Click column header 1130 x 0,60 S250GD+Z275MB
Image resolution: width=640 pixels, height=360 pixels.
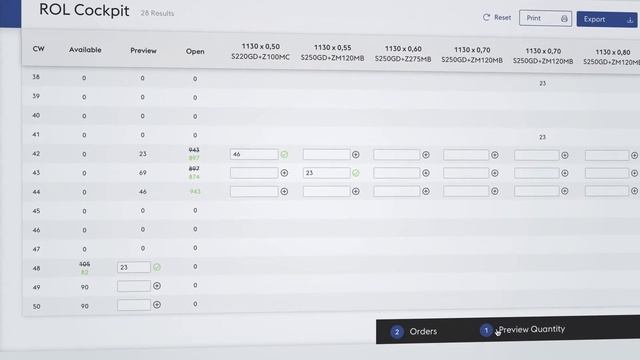(x=403, y=54)
